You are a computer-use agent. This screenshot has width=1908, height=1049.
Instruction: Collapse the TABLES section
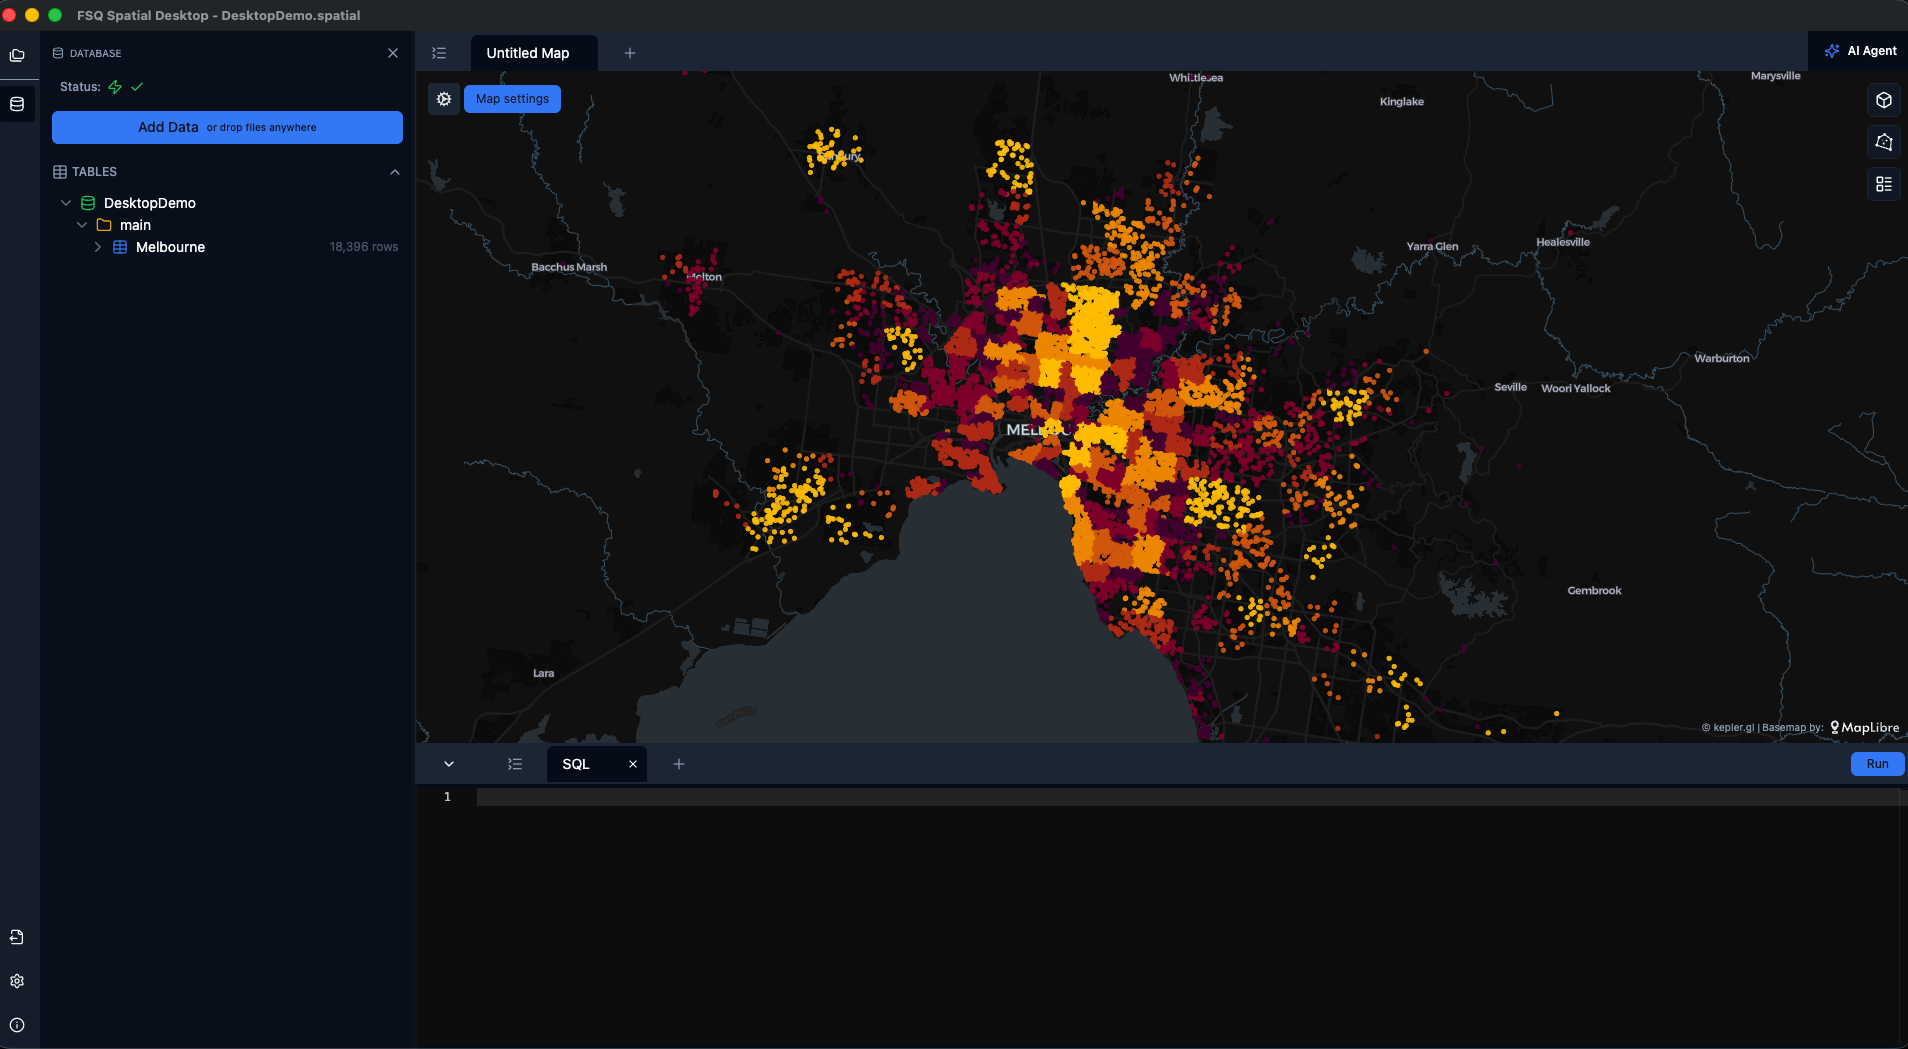pyautogui.click(x=394, y=172)
